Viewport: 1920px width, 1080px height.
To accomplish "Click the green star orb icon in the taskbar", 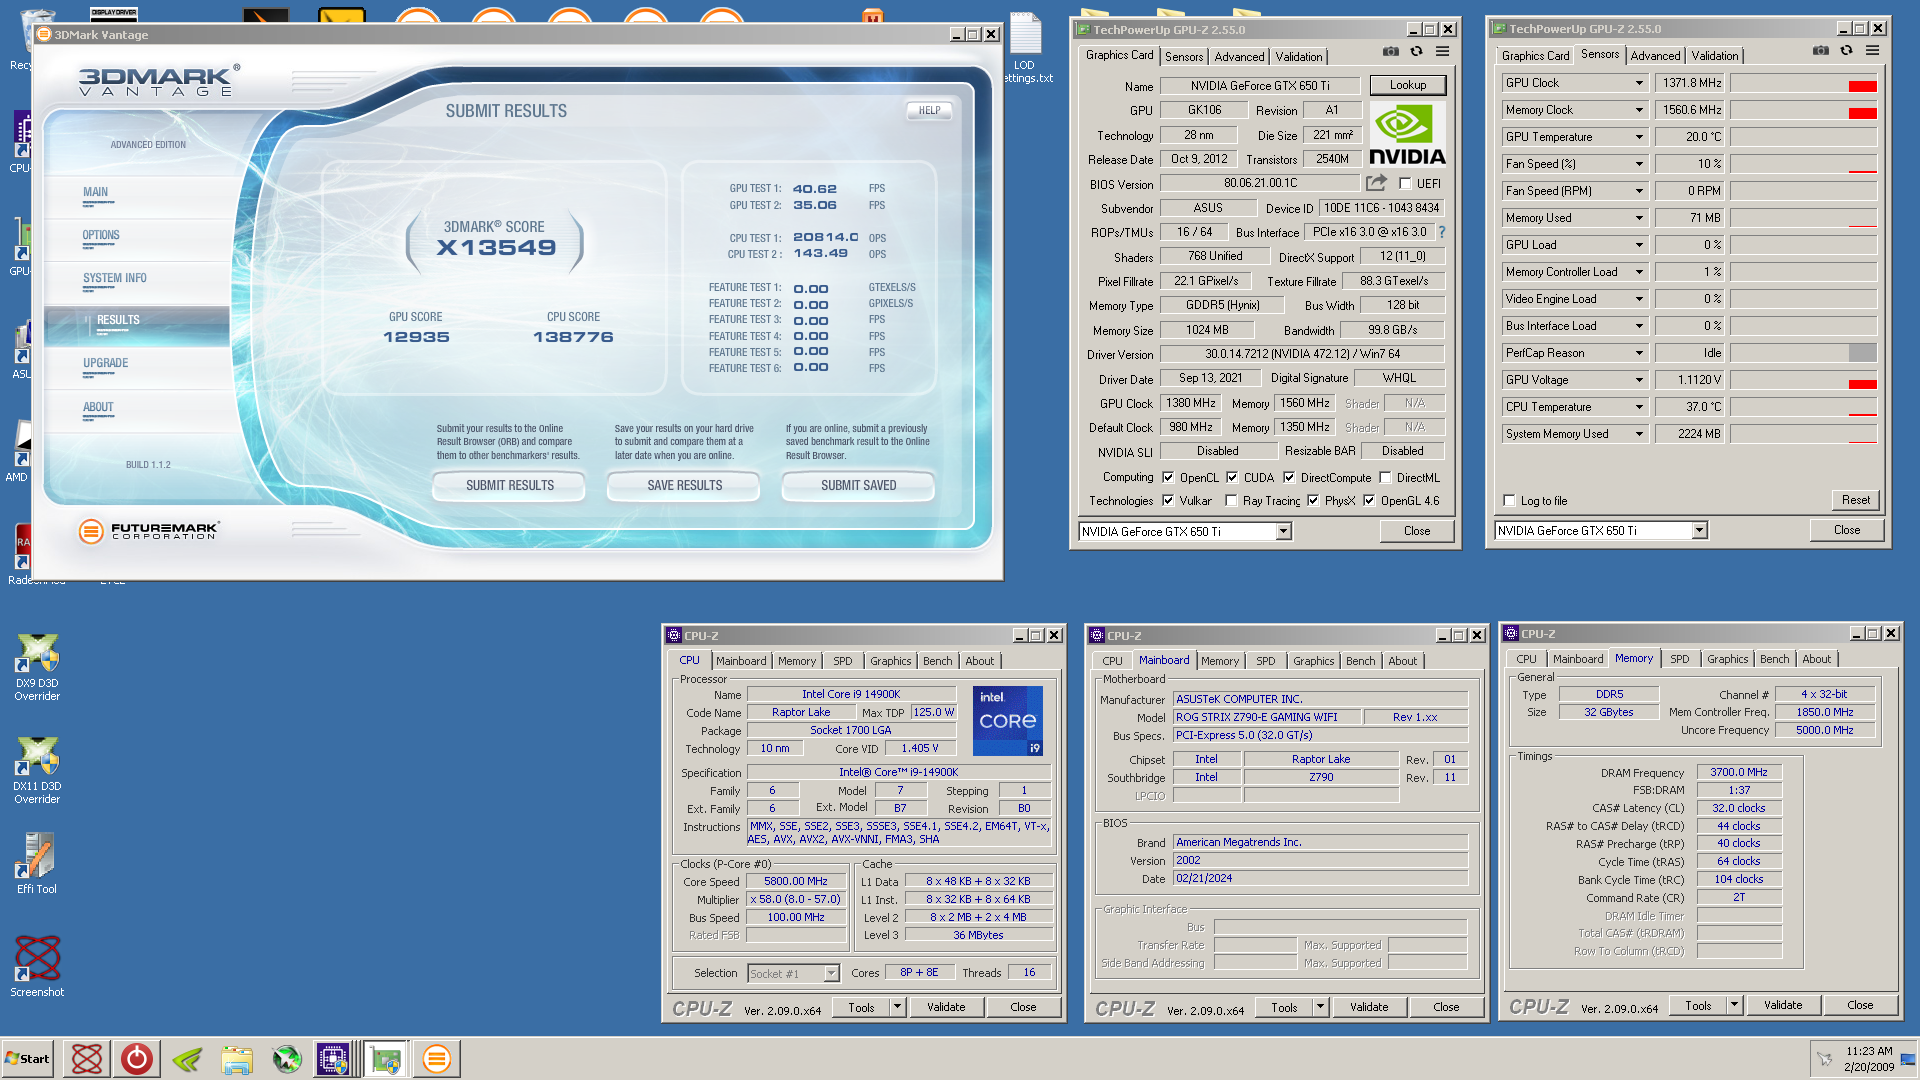I will click(x=286, y=1058).
